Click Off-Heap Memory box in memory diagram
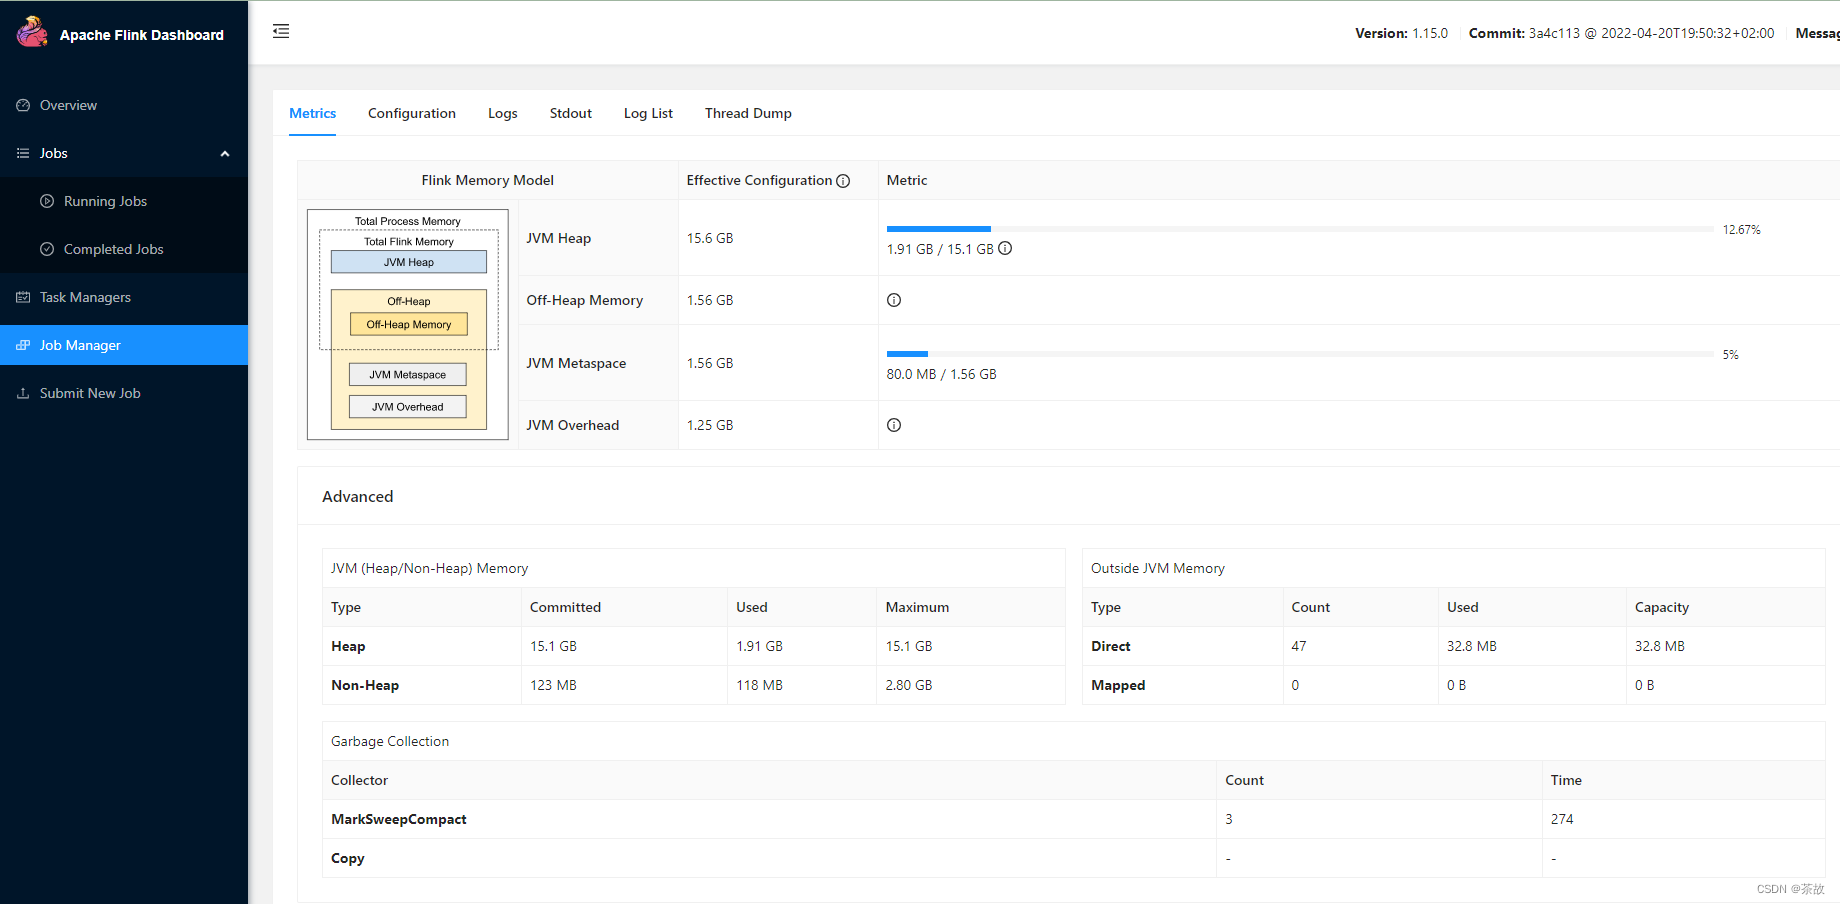This screenshot has height=904, width=1840. tap(409, 324)
